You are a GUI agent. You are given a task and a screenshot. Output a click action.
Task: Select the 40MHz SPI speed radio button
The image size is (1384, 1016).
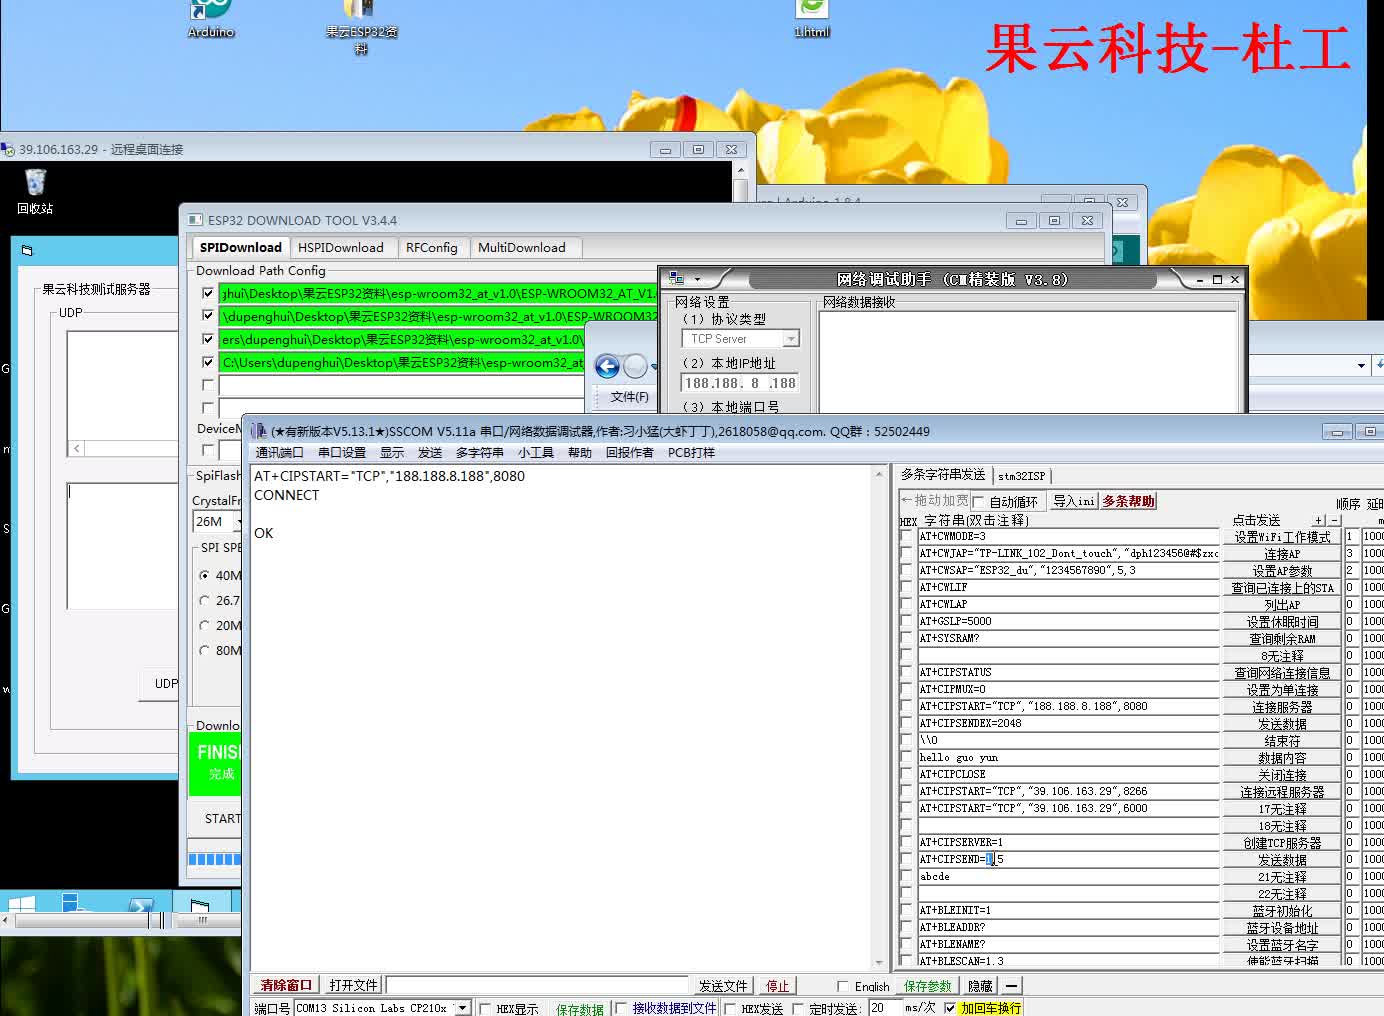tap(205, 576)
